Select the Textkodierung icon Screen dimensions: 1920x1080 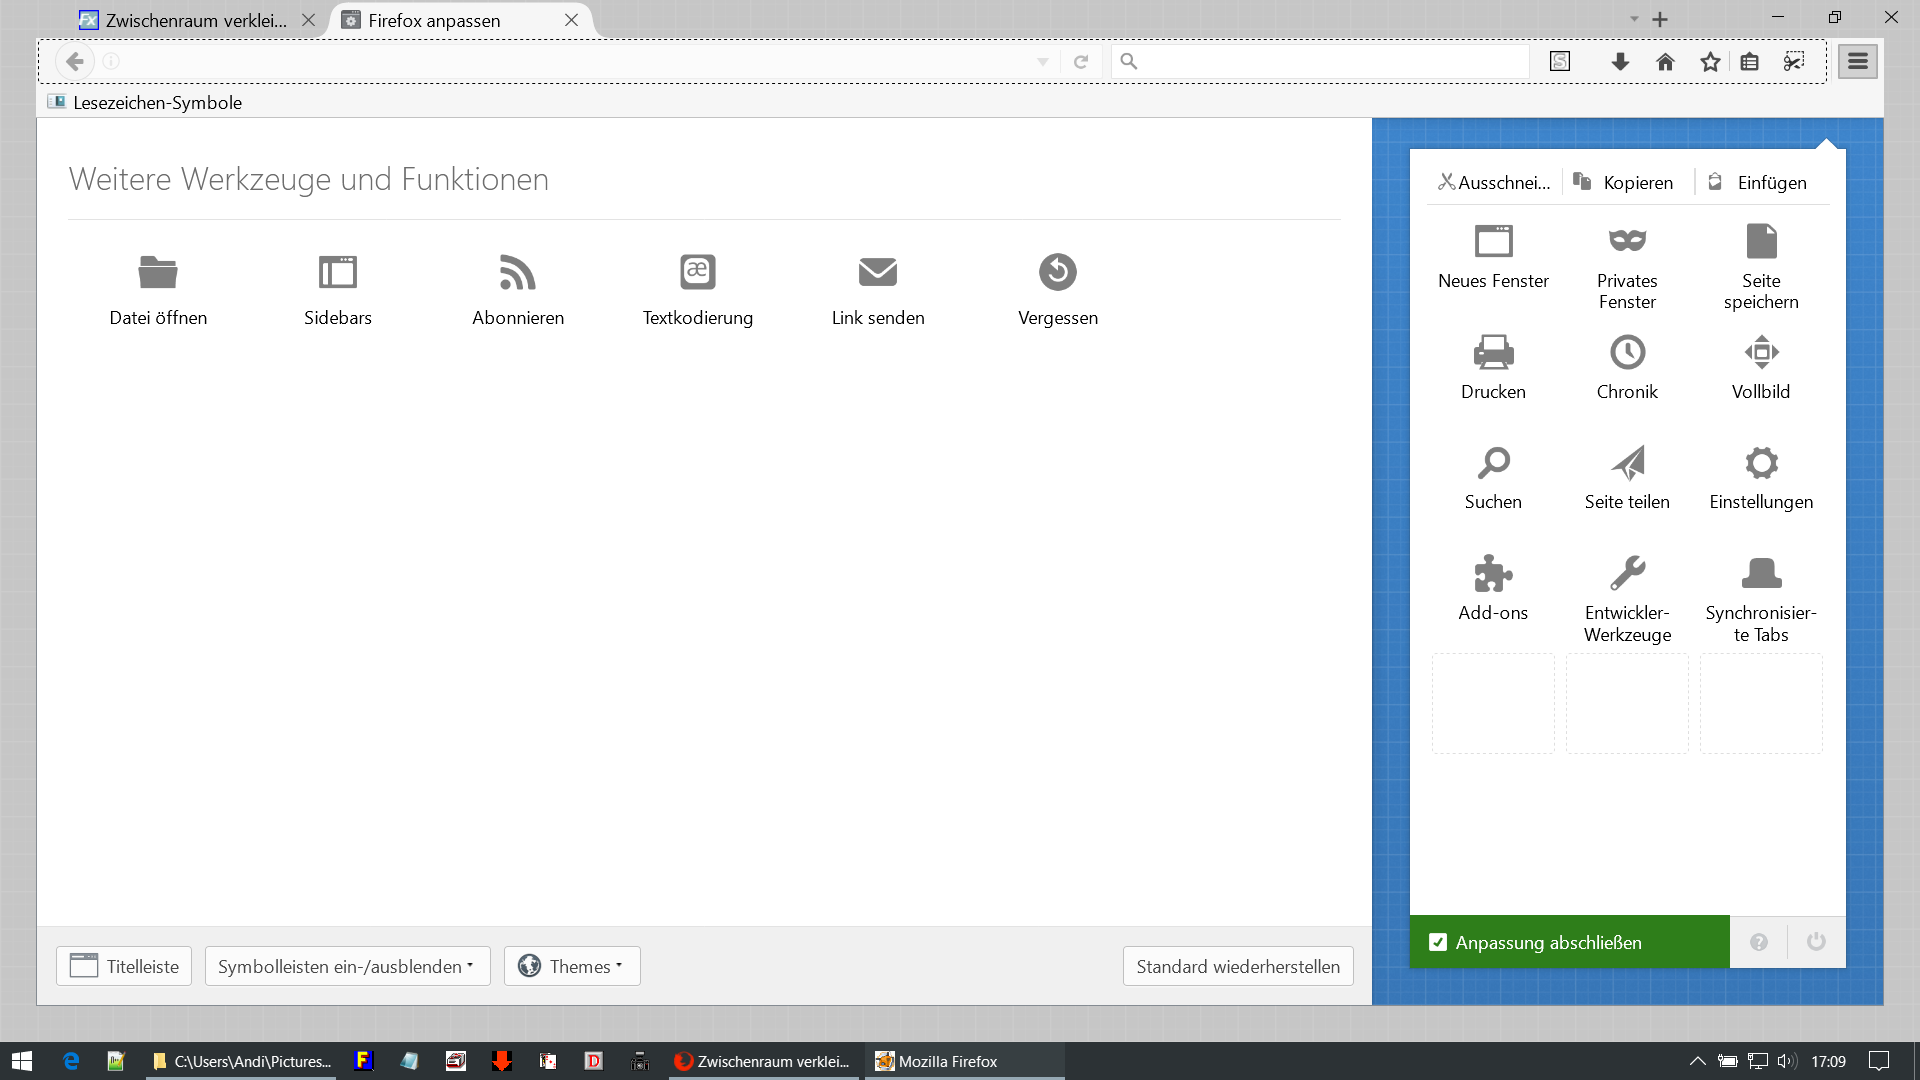pos(698,272)
